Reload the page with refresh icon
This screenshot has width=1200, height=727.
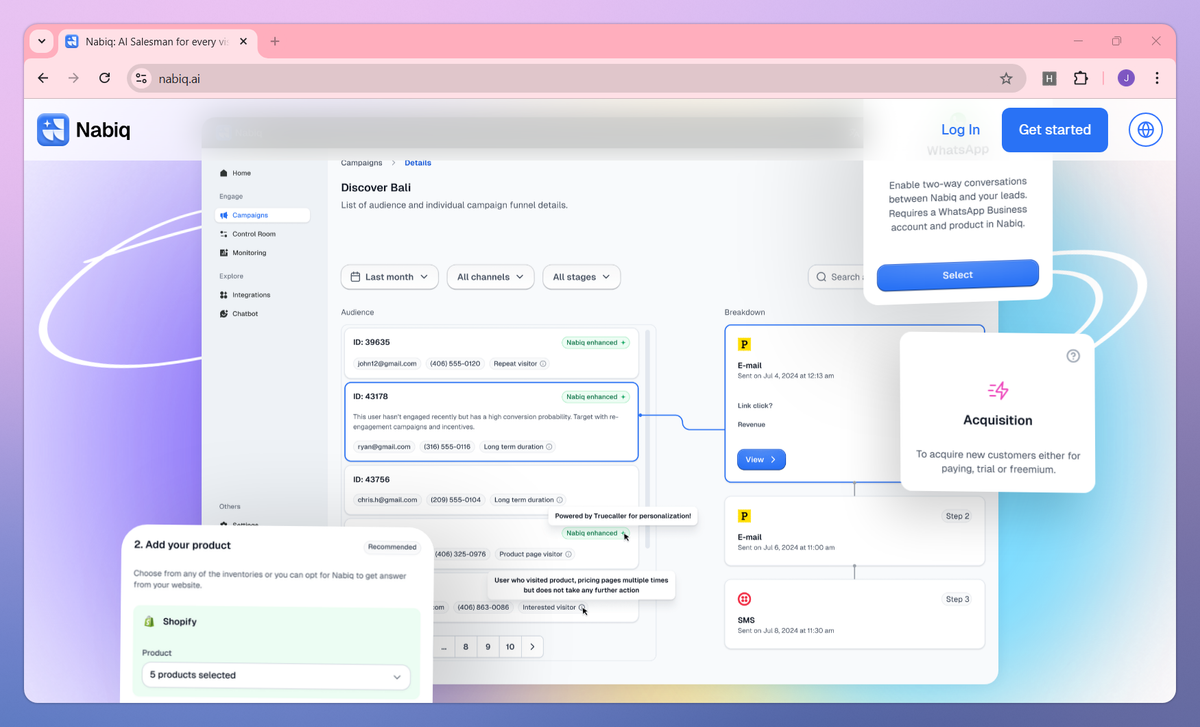(104, 78)
